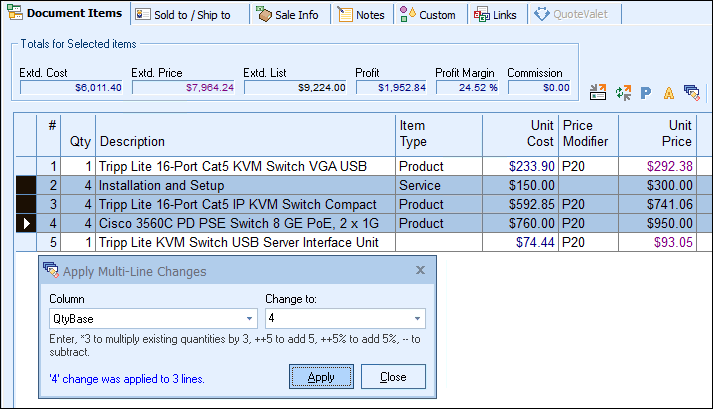Click the row selector for Installation and Setup
This screenshot has width=713, height=409.
click(25, 185)
